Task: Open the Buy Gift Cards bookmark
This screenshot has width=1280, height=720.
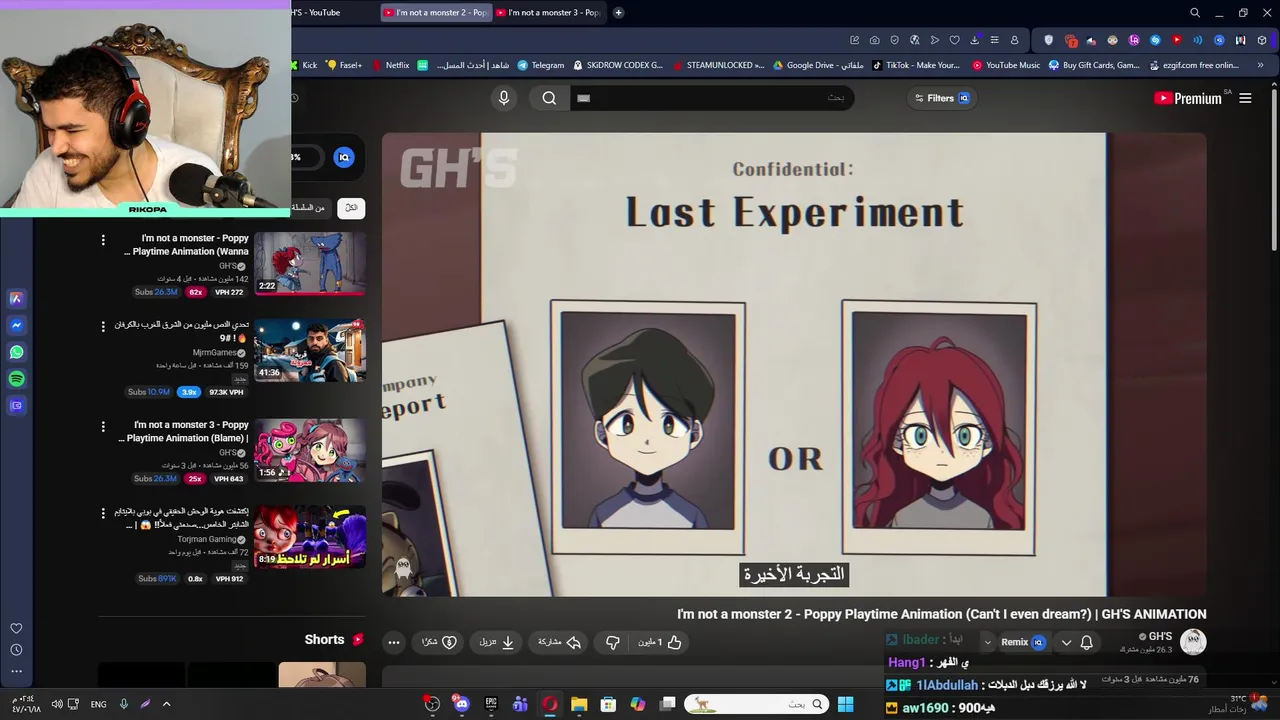Action: (1093, 65)
